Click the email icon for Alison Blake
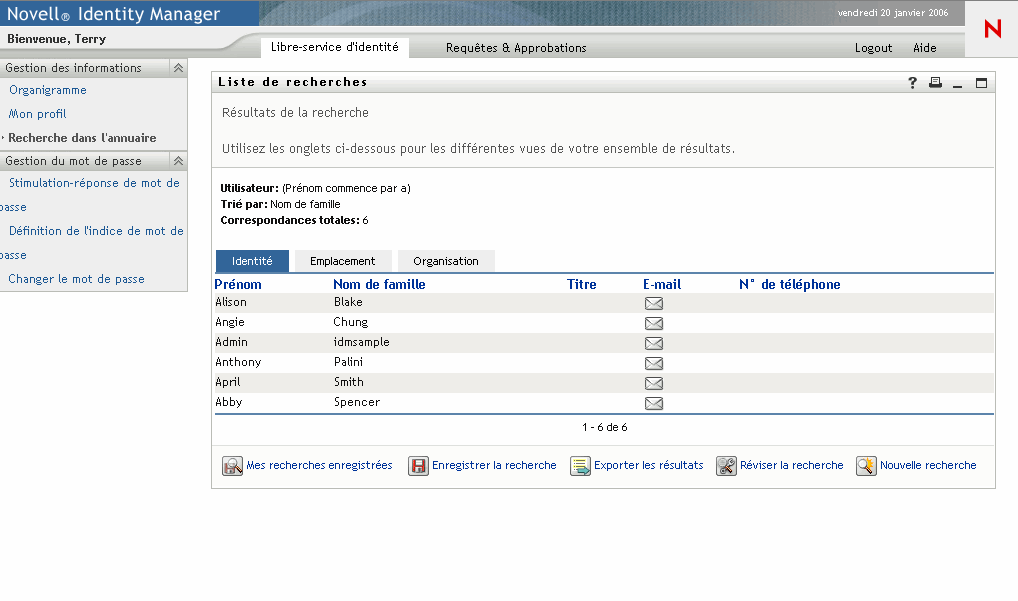1018x601 pixels. pos(654,303)
